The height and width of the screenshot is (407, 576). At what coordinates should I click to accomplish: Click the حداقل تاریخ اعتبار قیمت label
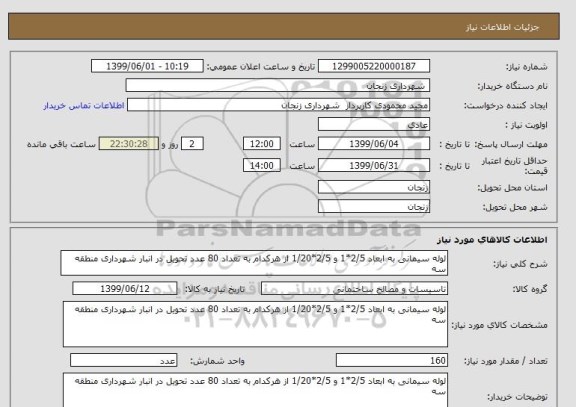(x=514, y=166)
